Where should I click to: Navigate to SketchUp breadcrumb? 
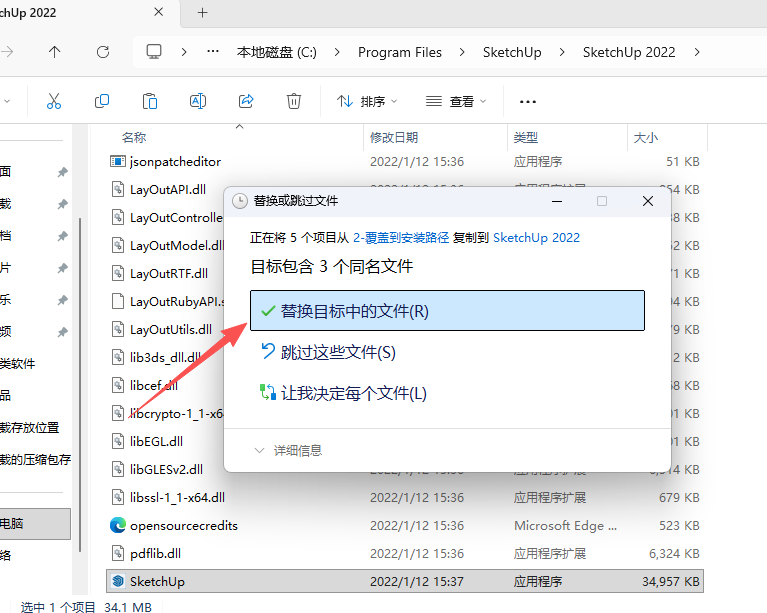tap(512, 52)
